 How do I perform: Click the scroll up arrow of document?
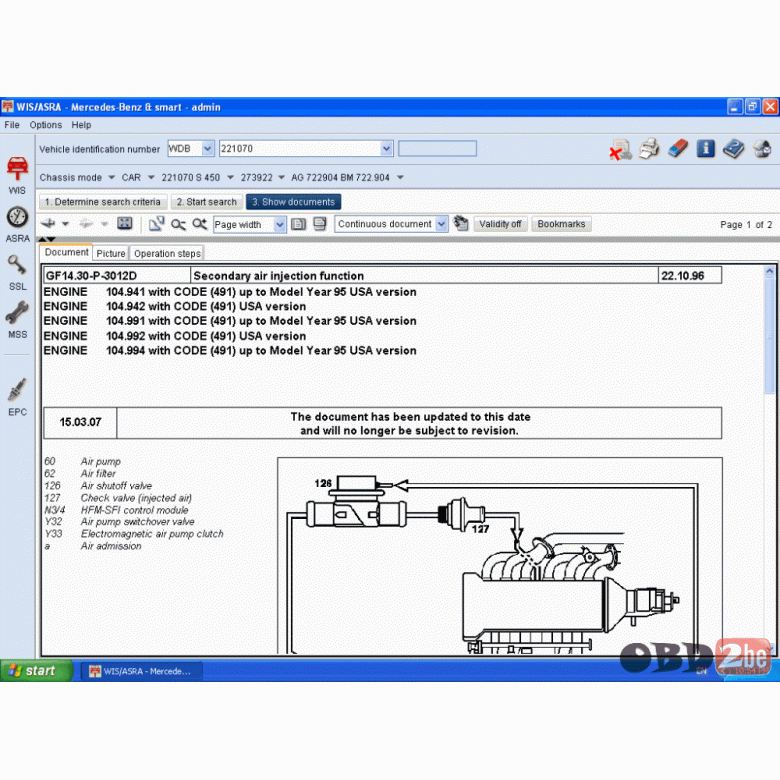769,272
